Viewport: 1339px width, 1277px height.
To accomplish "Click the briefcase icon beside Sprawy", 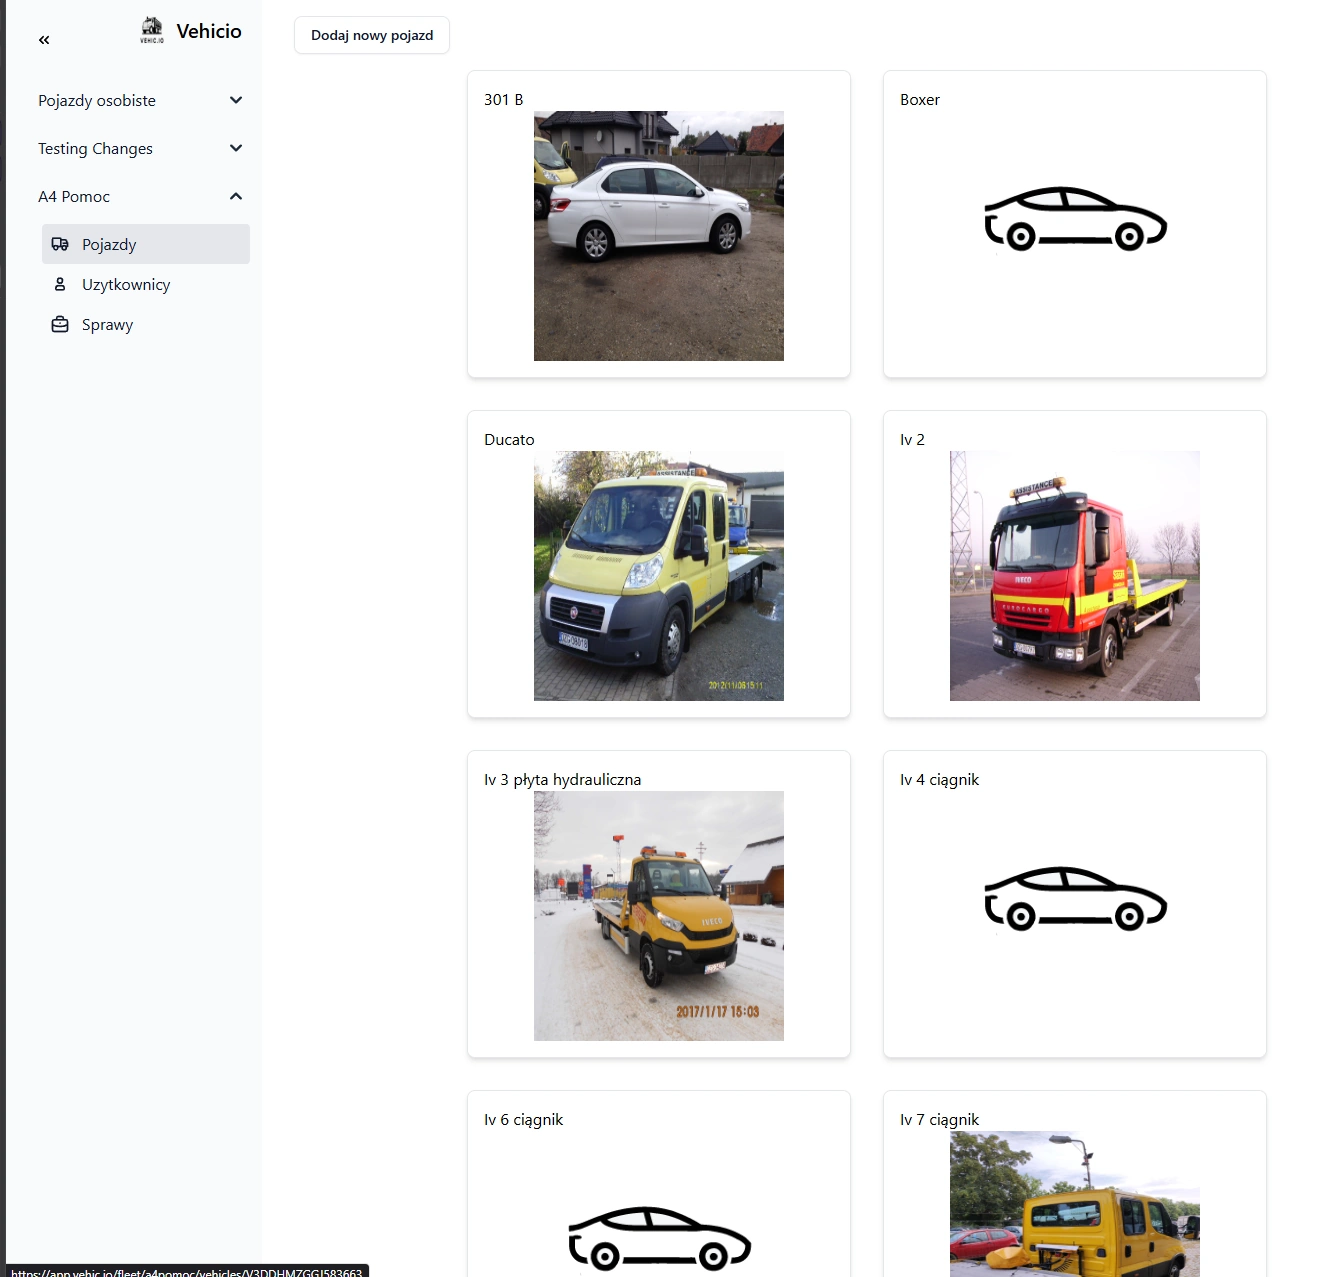I will click(x=60, y=324).
